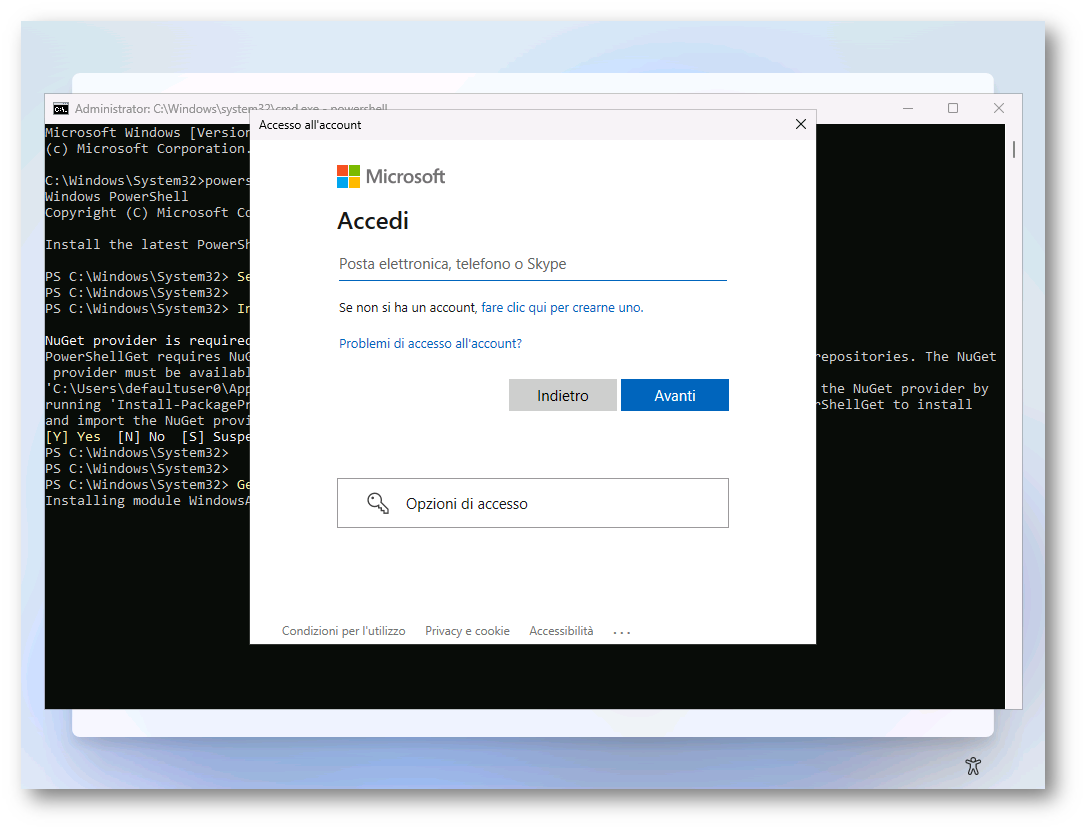Close the Accesso all'account dialog
Viewport: 1087px width, 831px height.
click(x=801, y=124)
